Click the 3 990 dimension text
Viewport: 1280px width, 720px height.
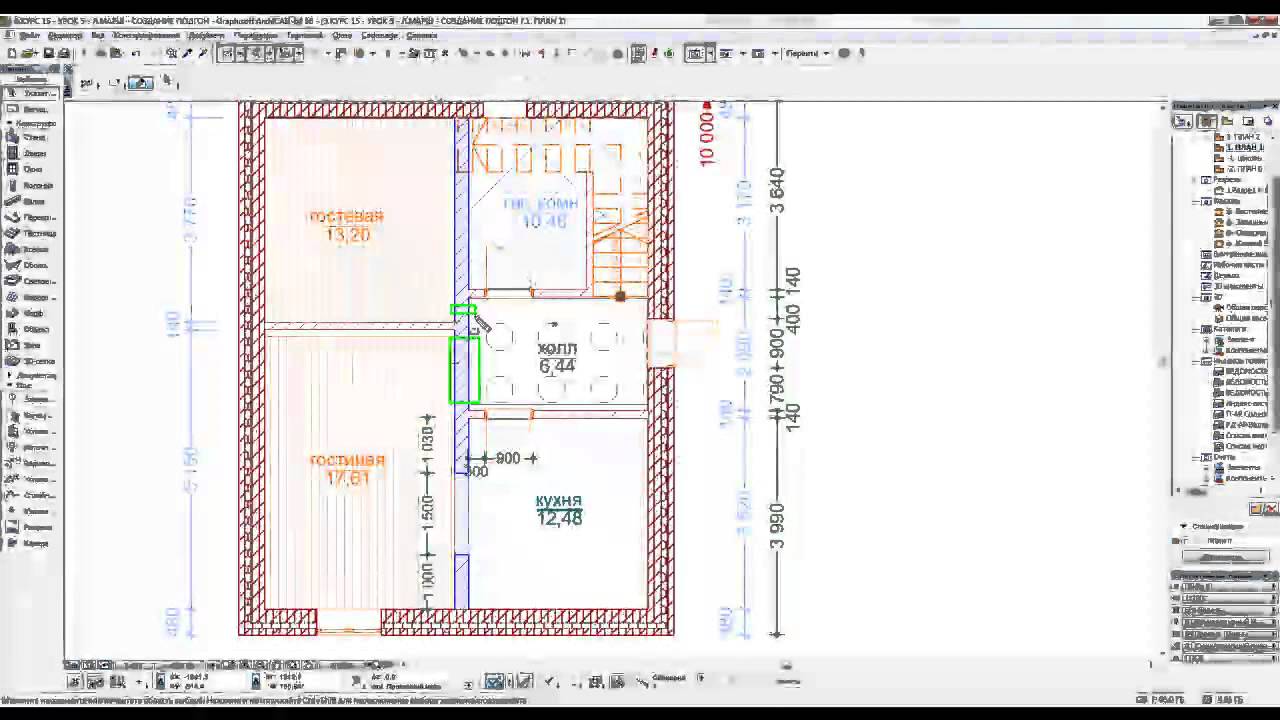(x=777, y=527)
